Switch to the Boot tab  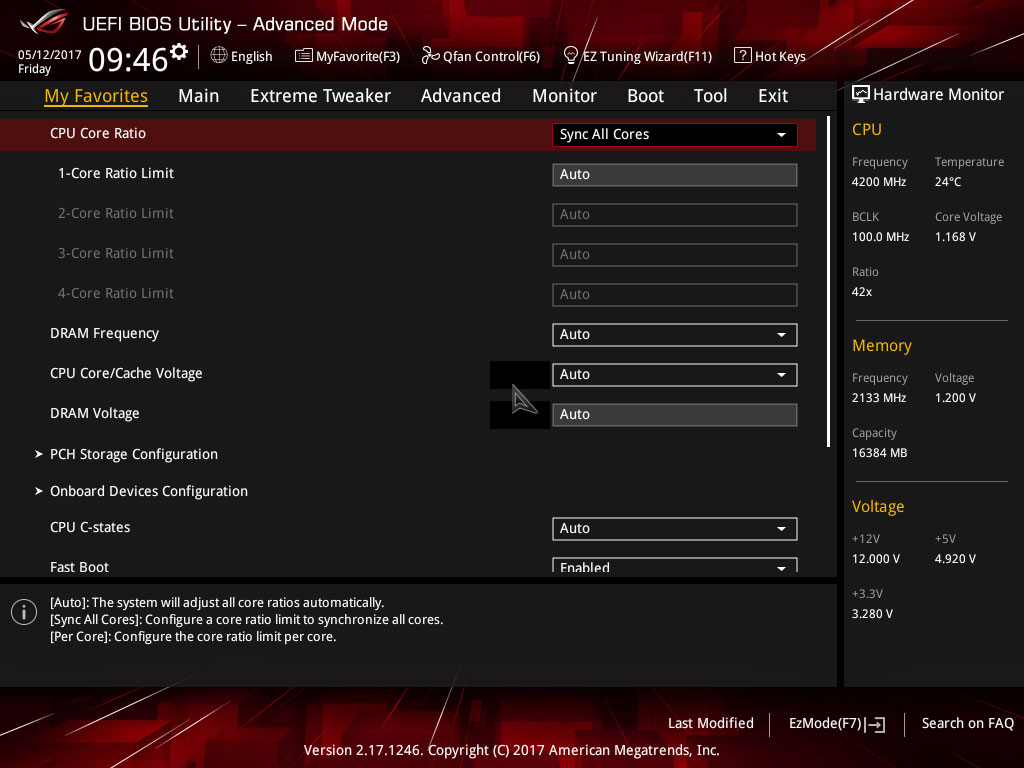coord(645,96)
